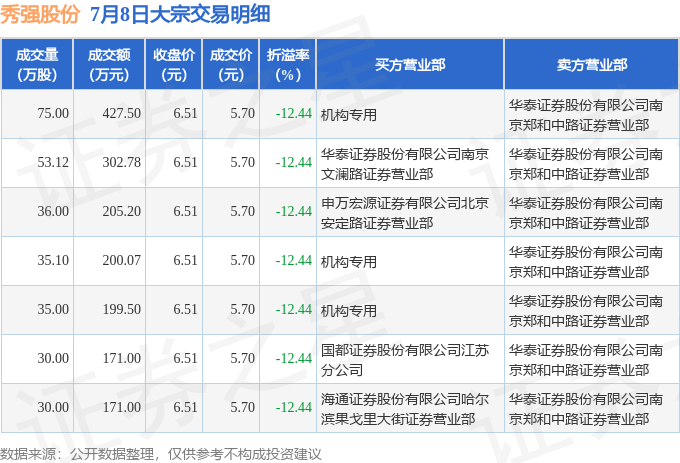This screenshot has width=680, height=463.
Task: Click the 买方营业部 column header
Action: [x=410, y=64]
